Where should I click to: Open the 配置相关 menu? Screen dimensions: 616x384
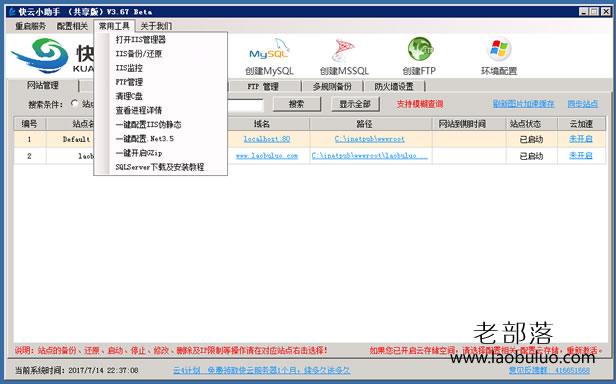72,26
